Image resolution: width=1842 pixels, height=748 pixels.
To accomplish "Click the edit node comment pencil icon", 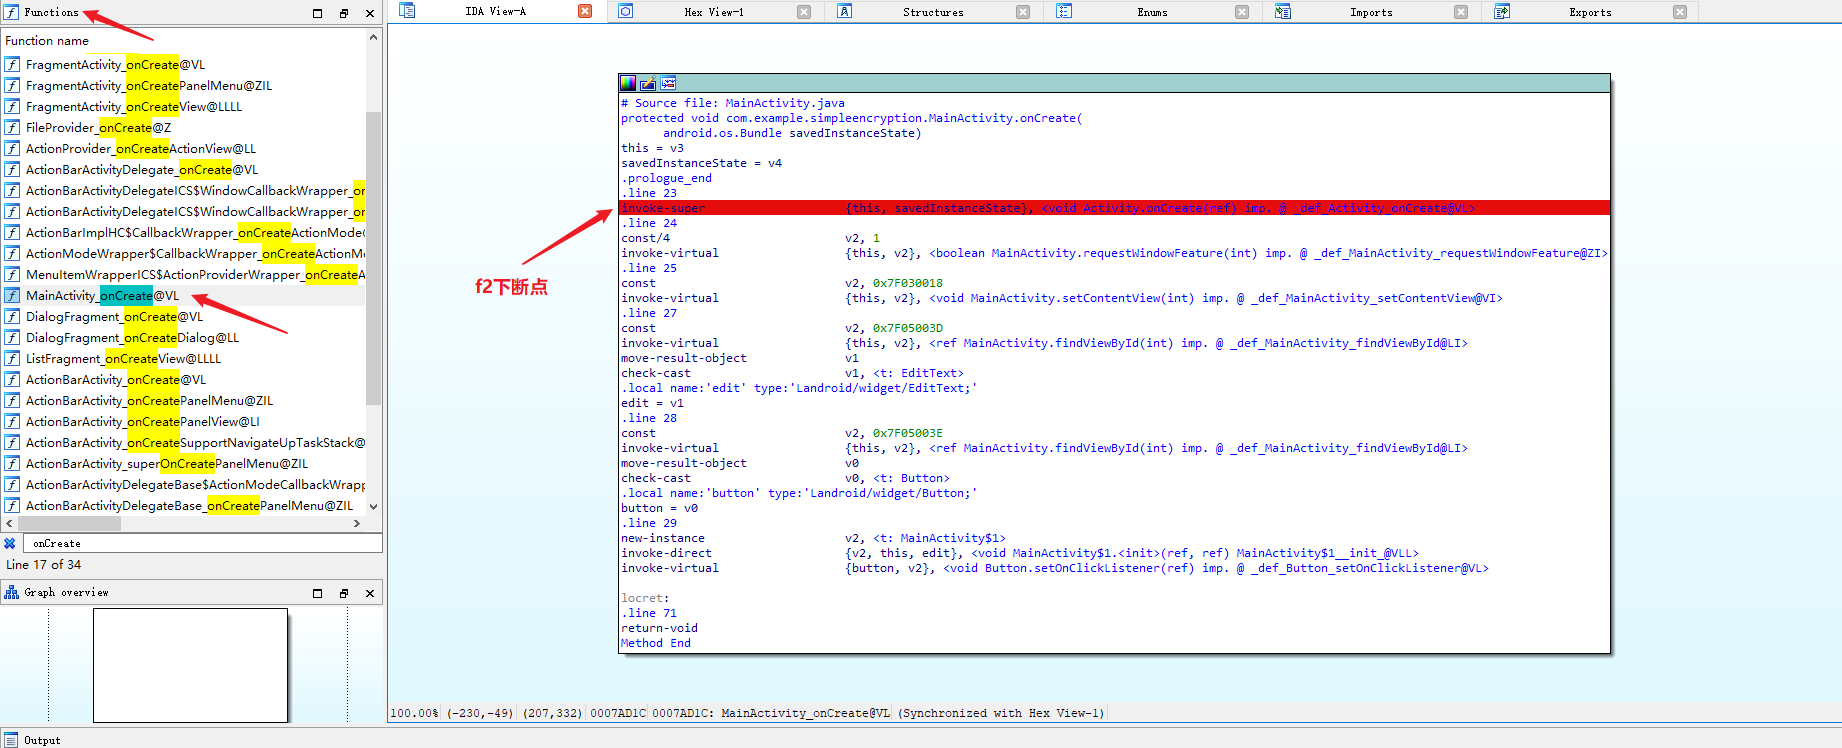I will pos(648,83).
